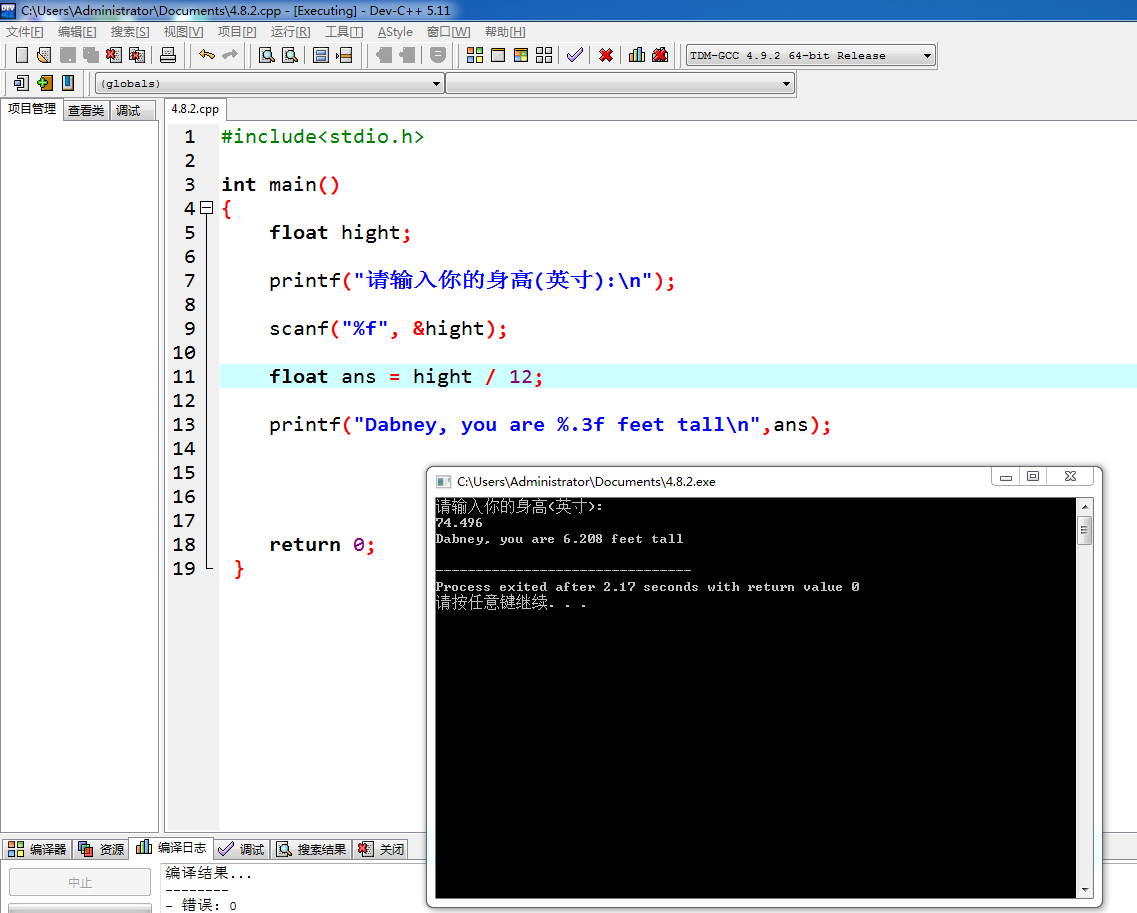Click the Save file toolbar icon

pos(67,55)
